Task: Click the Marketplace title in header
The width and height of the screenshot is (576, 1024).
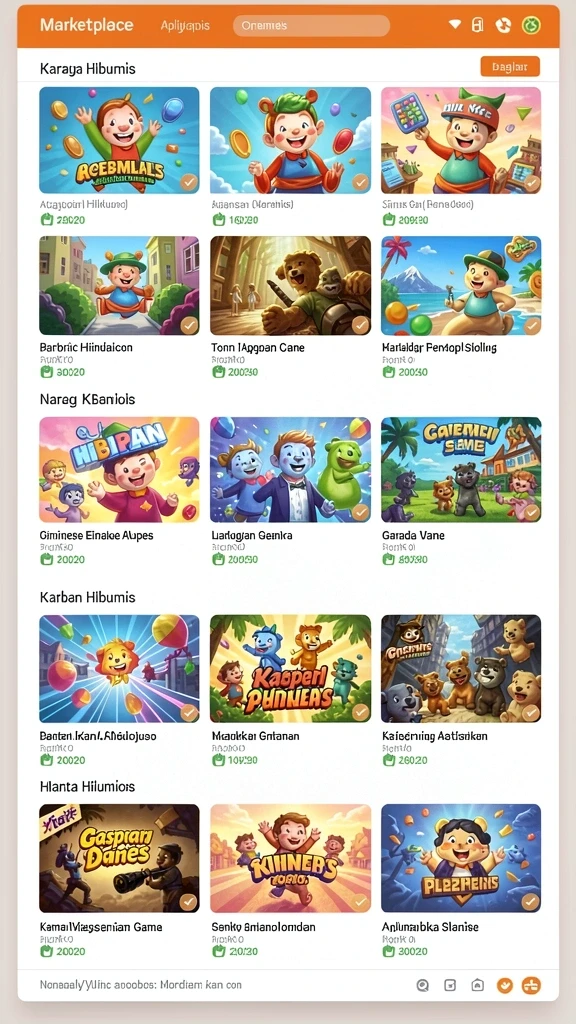Action: click(x=86, y=25)
